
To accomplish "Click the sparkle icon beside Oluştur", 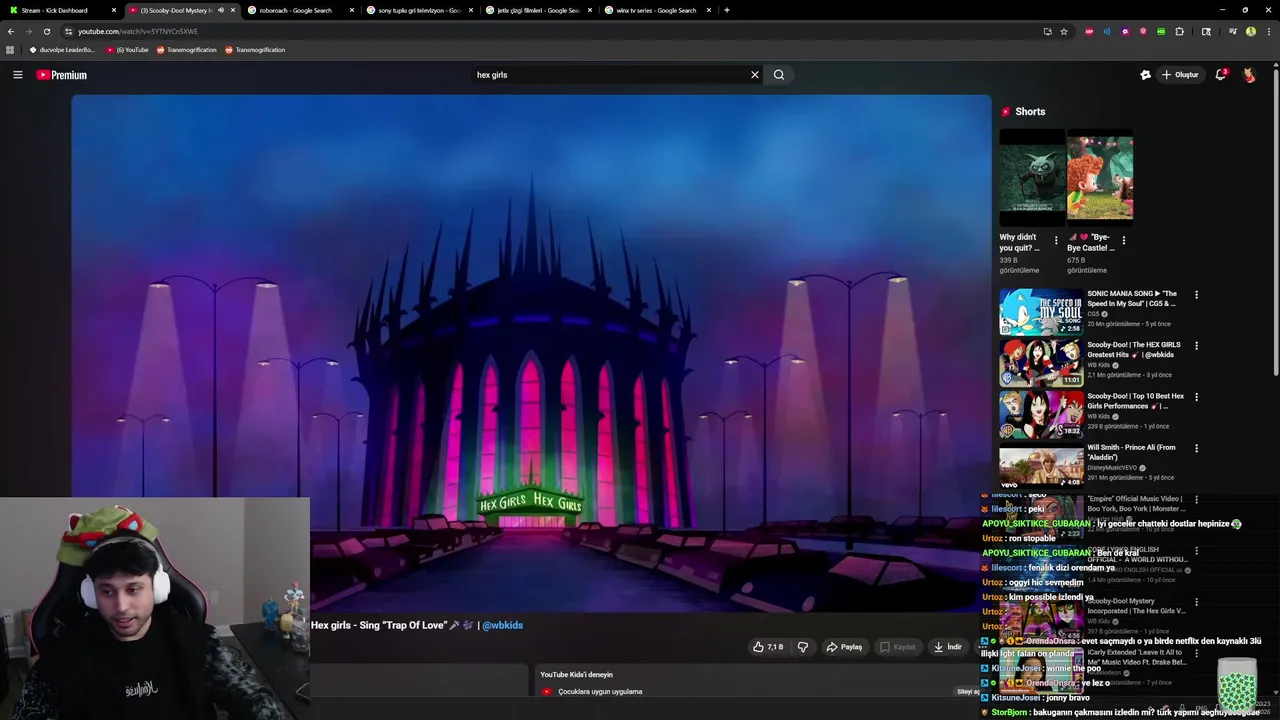I will pyautogui.click(x=1146, y=75).
